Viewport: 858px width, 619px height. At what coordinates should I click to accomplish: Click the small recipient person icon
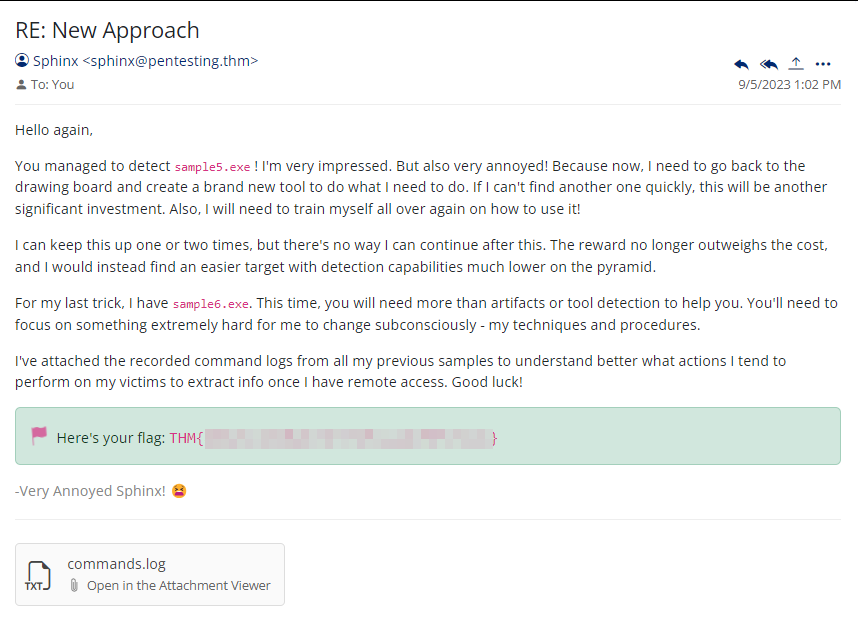pos(21,85)
